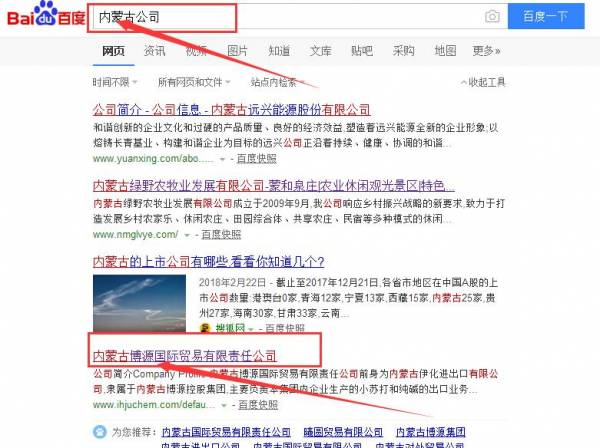Open the 所有网页和文件 filter dropdown

194,82
